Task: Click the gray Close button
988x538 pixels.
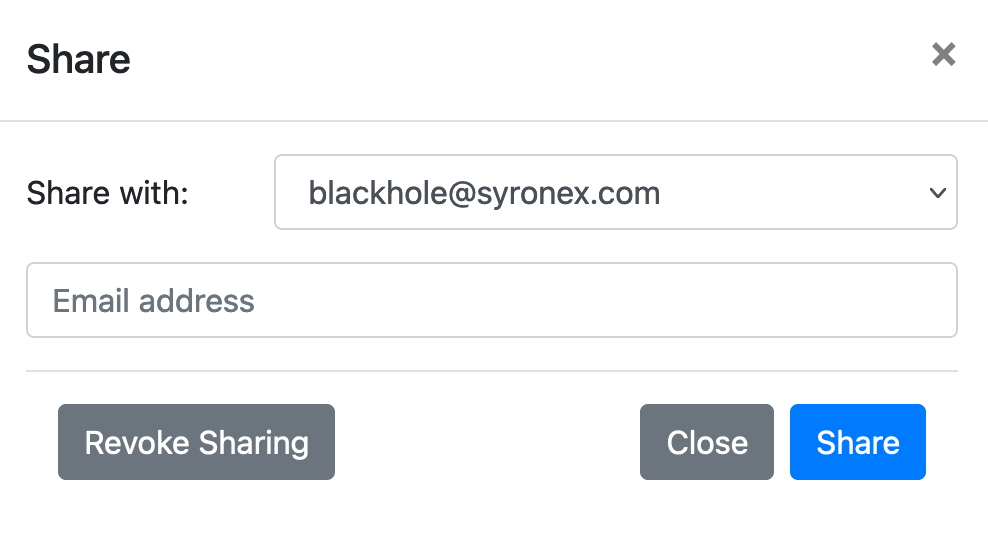Action: pos(706,442)
